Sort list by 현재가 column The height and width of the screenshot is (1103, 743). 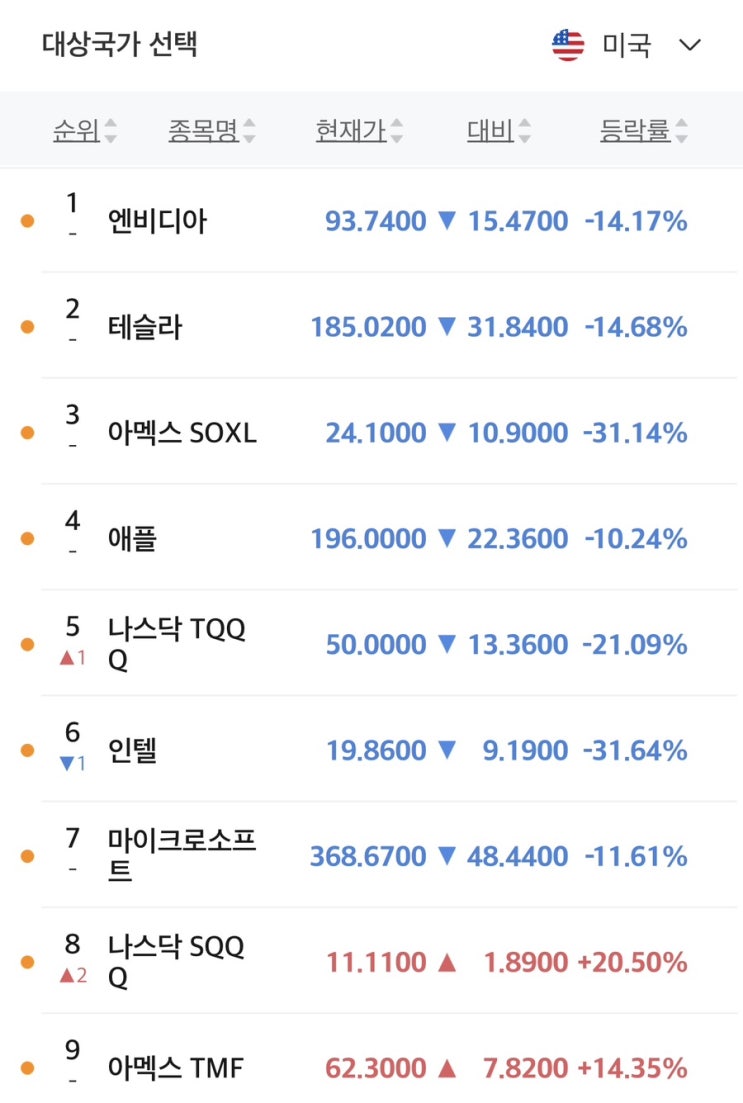pyautogui.click(x=350, y=130)
